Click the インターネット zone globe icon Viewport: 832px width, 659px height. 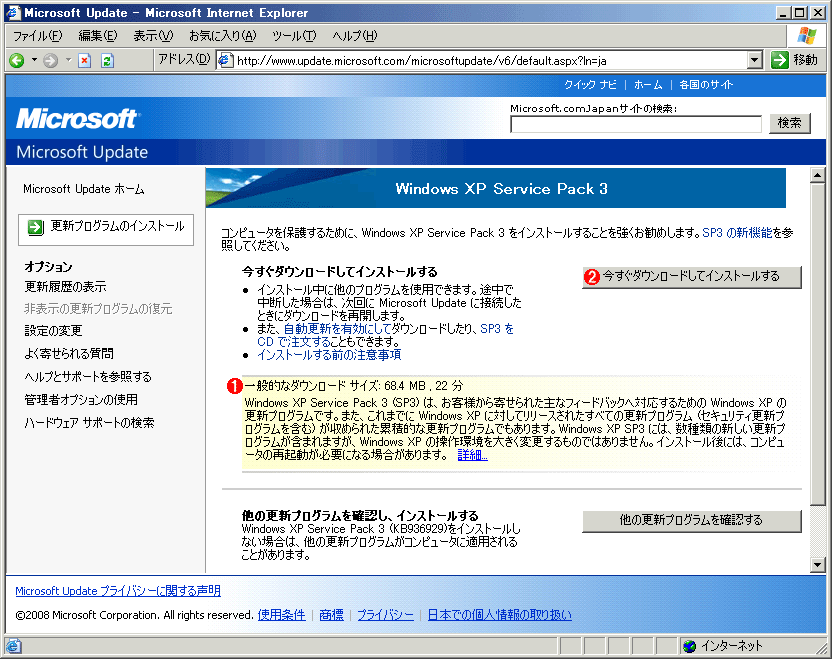(690, 646)
